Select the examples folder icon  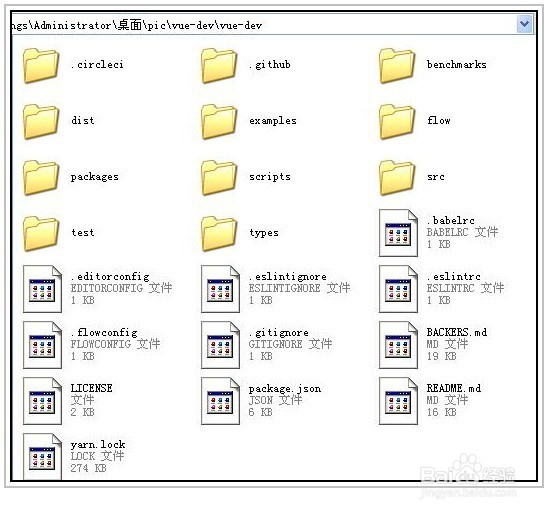point(219,122)
